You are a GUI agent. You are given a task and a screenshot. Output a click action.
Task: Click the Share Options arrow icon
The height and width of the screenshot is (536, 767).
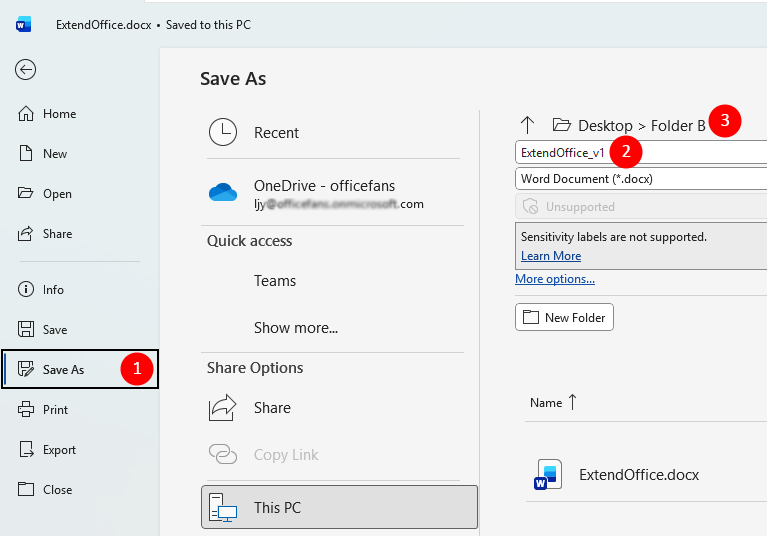[x=223, y=407]
